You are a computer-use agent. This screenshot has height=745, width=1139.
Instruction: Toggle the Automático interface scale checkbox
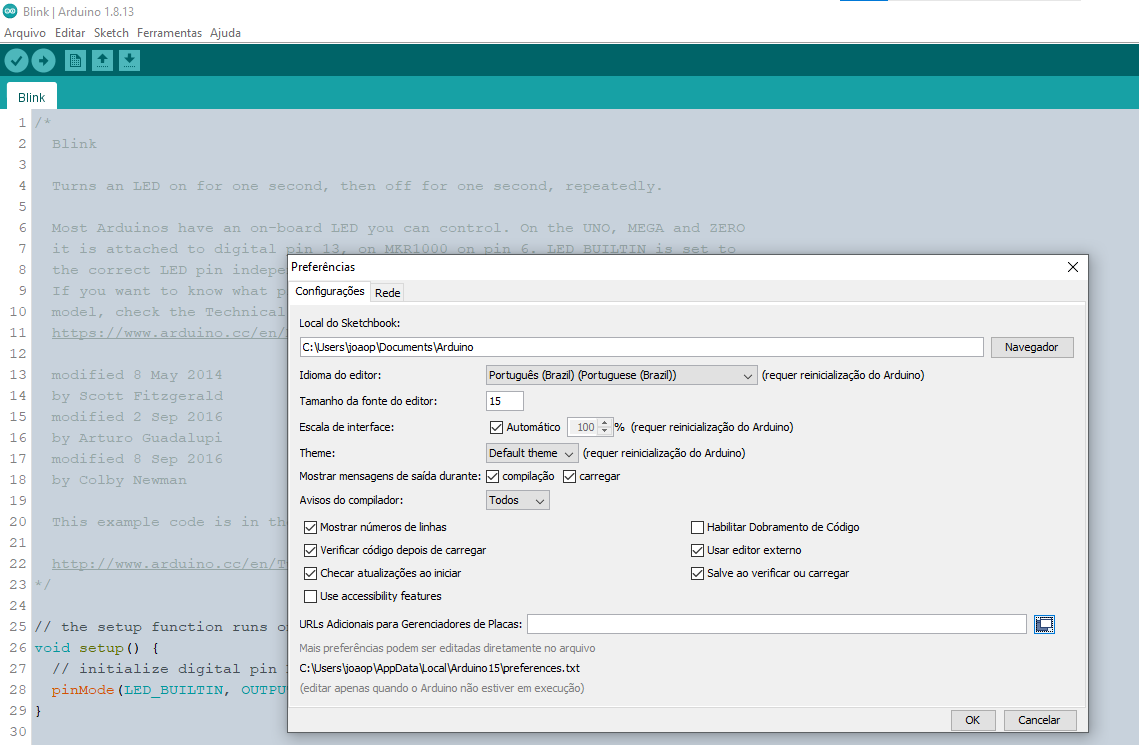(496, 427)
